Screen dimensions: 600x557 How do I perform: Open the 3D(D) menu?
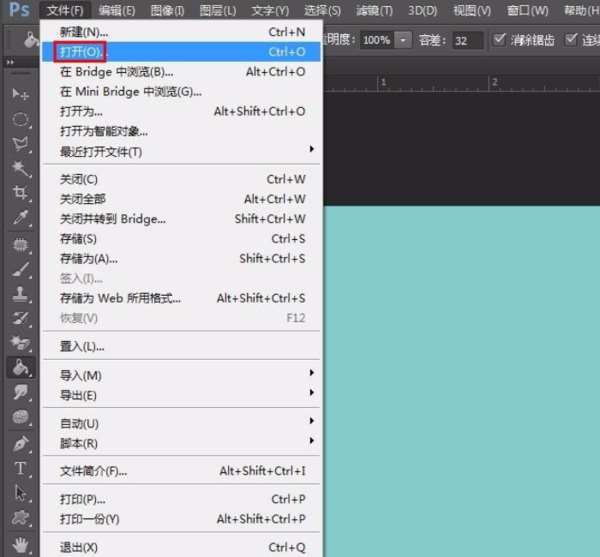pyautogui.click(x=422, y=10)
